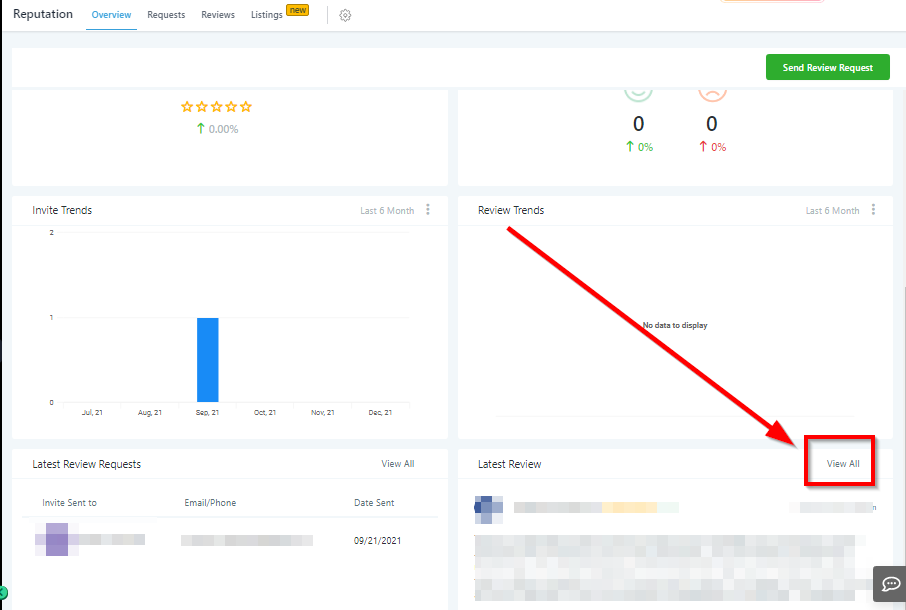
Task: Open the Reputation settings gear icon
Action: click(x=345, y=15)
